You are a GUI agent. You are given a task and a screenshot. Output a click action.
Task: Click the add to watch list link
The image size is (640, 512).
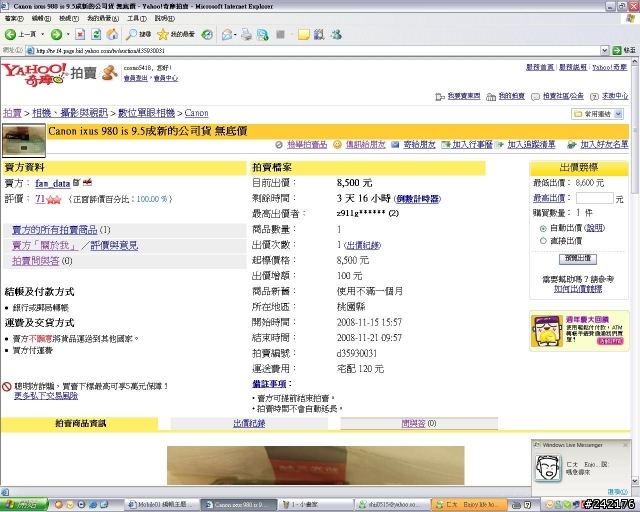pyautogui.click(x=531, y=145)
